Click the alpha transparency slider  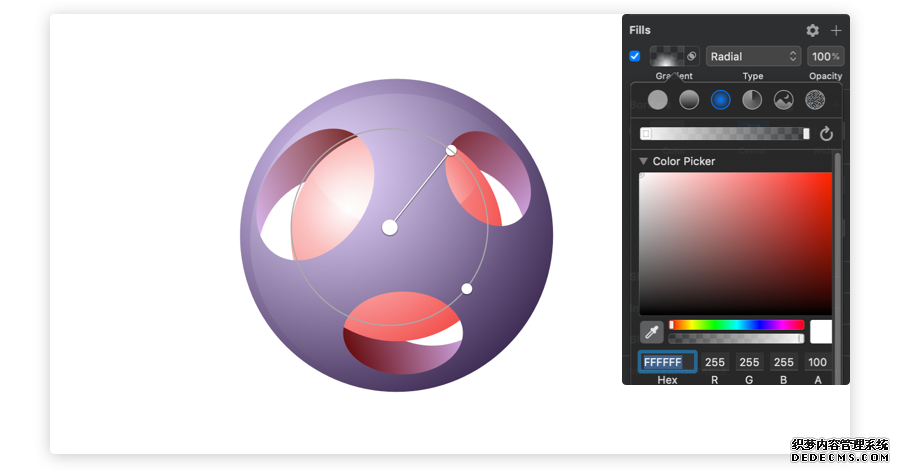[x=736, y=338]
